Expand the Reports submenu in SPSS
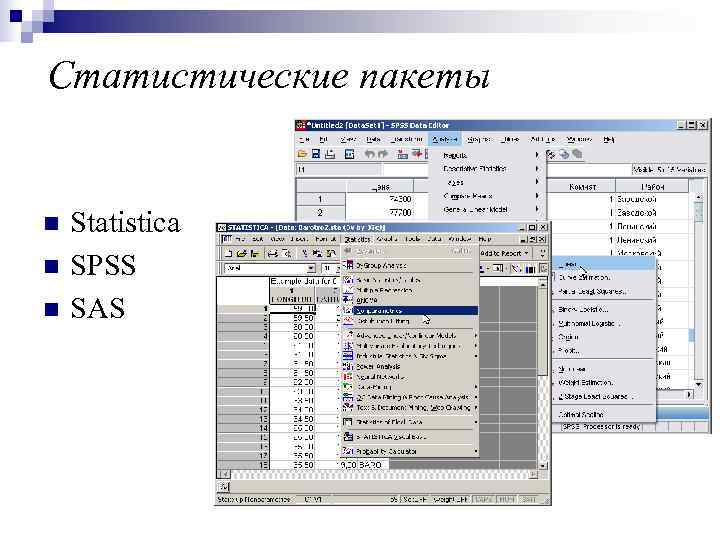This screenshot has height=540, width=720. (x=489, y=155)
